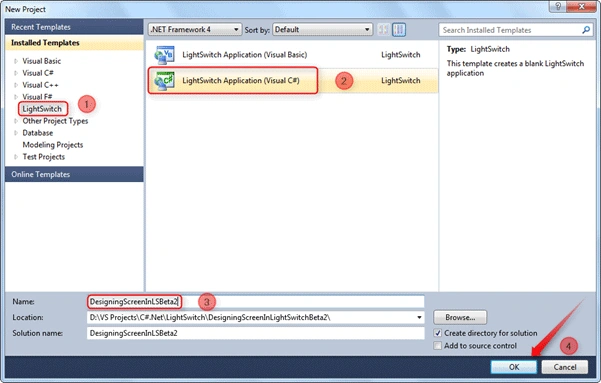The height and width of the screenshot is (383, 601).
Task: Expand the Visual Basic tree node
Action: (x=16, y=61)
